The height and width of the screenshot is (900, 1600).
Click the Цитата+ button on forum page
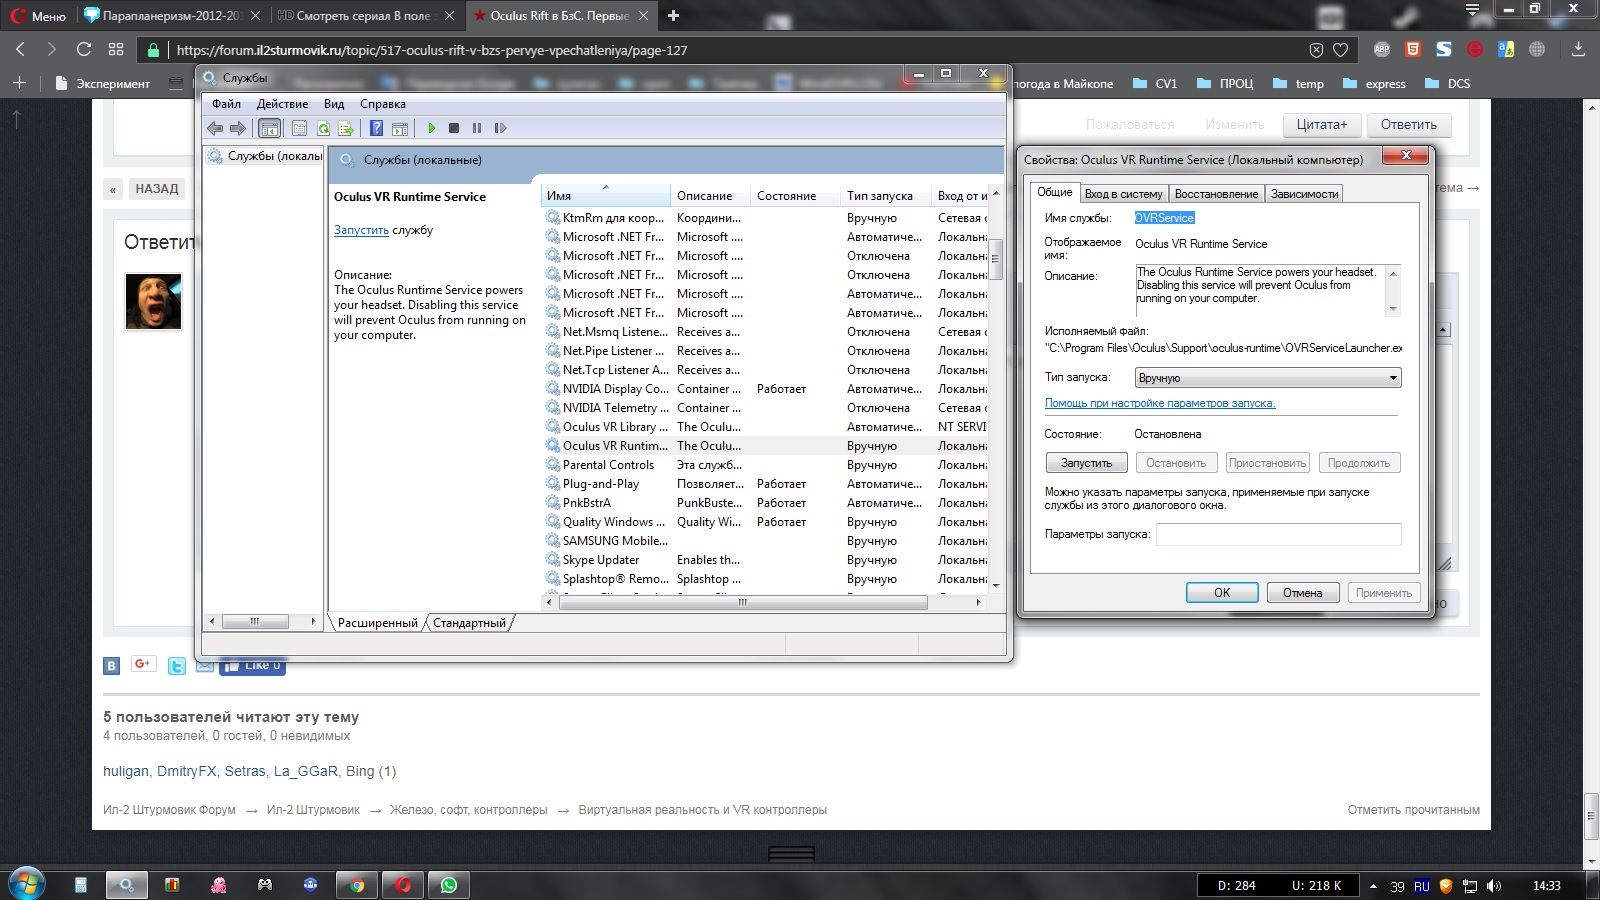[x=1322, y=125]
